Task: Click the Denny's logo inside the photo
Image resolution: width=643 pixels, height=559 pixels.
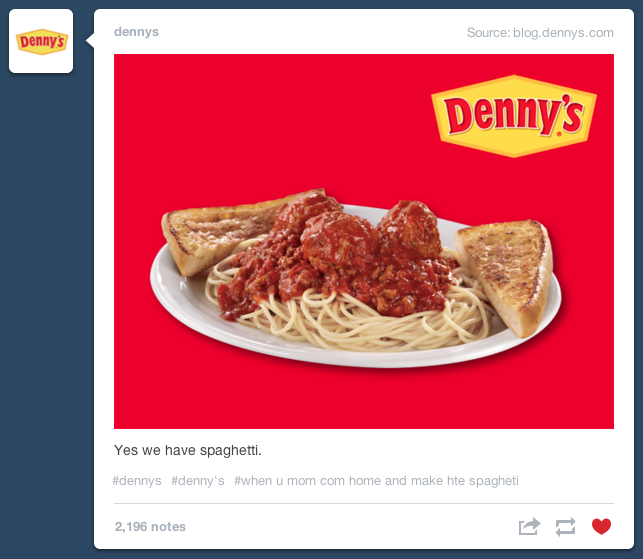Action: pos(514,116)
